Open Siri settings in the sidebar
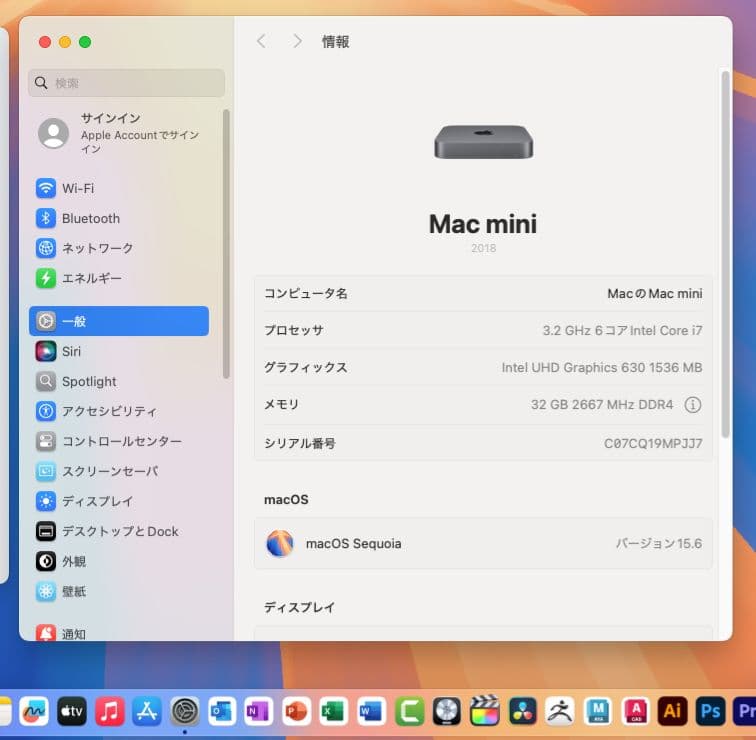The height and width of the screenshot is (740, 756). [119, 351]
